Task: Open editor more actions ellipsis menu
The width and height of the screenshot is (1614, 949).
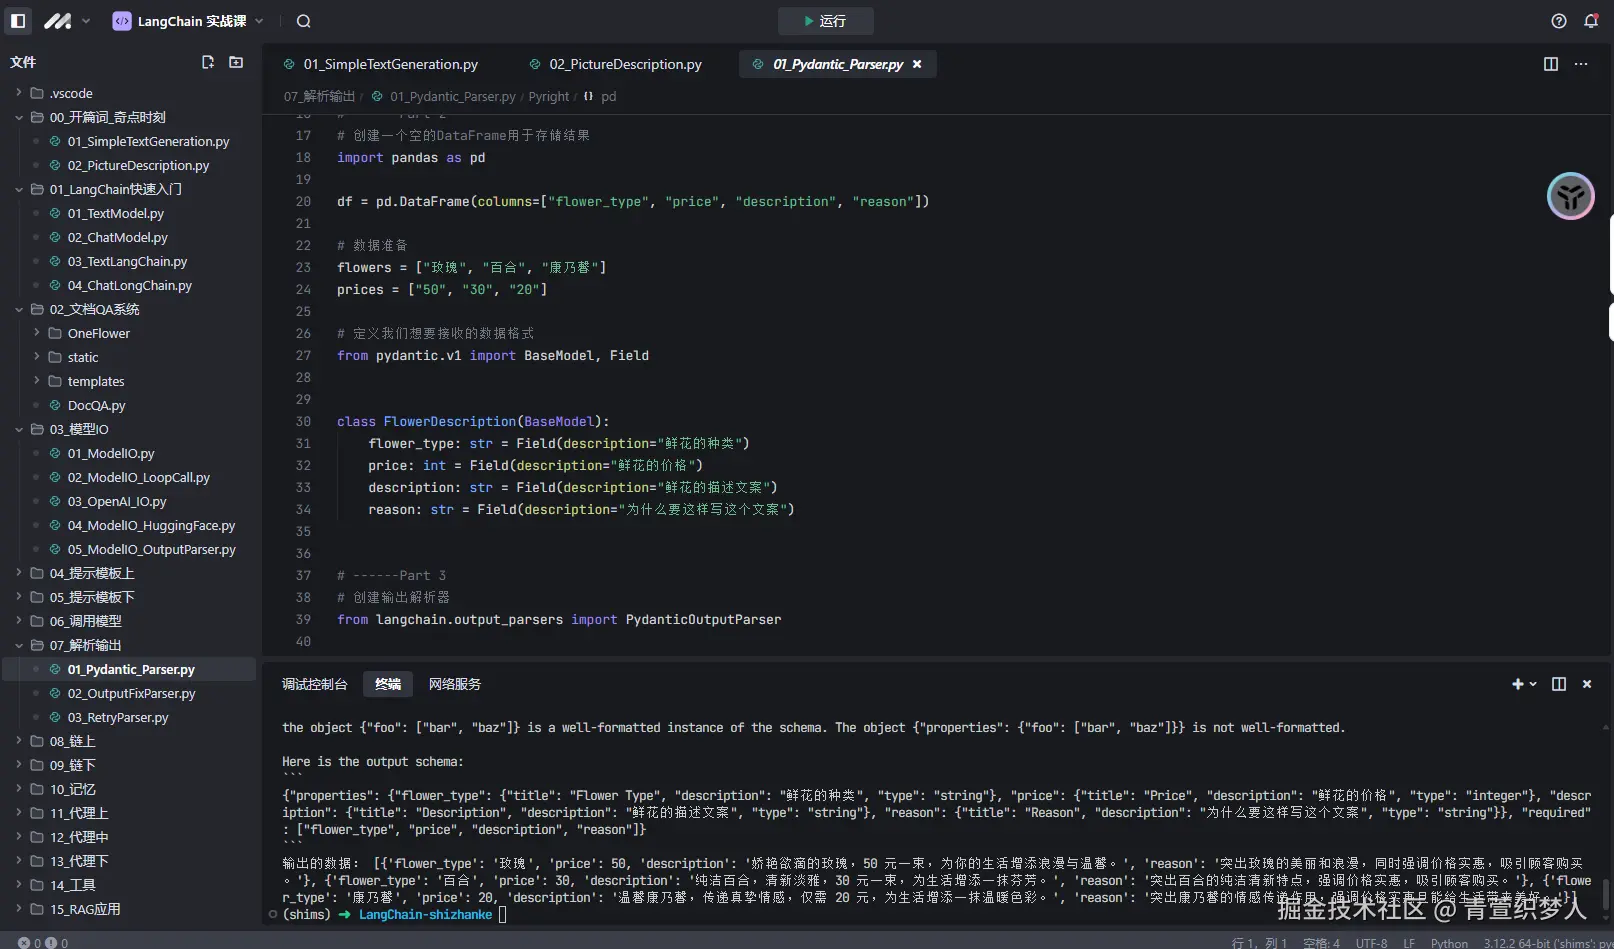Action: point(1581,64)
